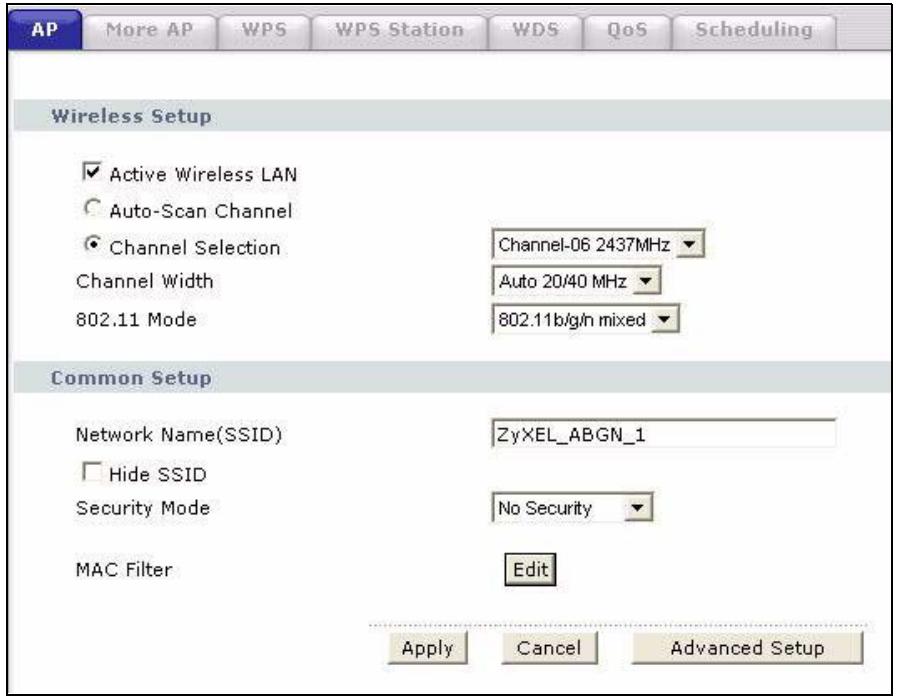Viewport: 898px width, 698px height.
Task: Click the Wireless Setup section heading
Action: [x=131, y=116]
